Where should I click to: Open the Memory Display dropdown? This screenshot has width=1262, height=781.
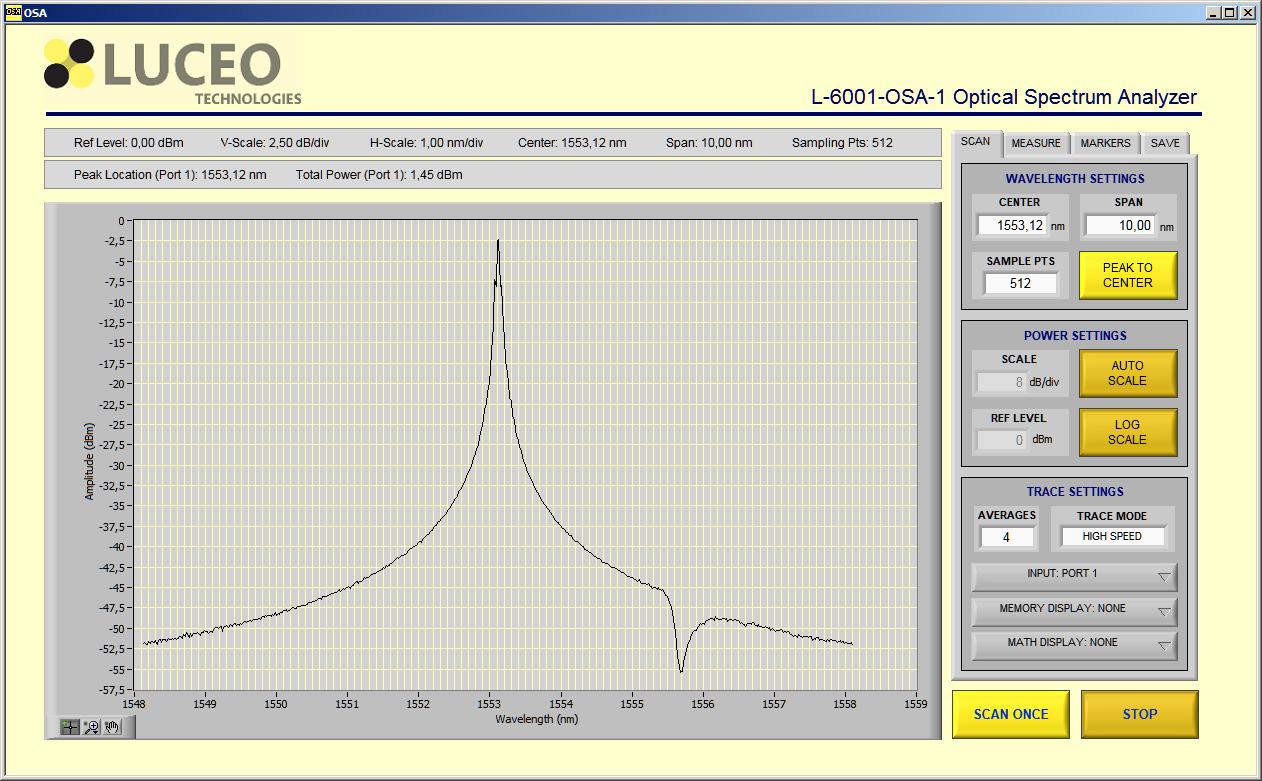(x=1074, y=609)
